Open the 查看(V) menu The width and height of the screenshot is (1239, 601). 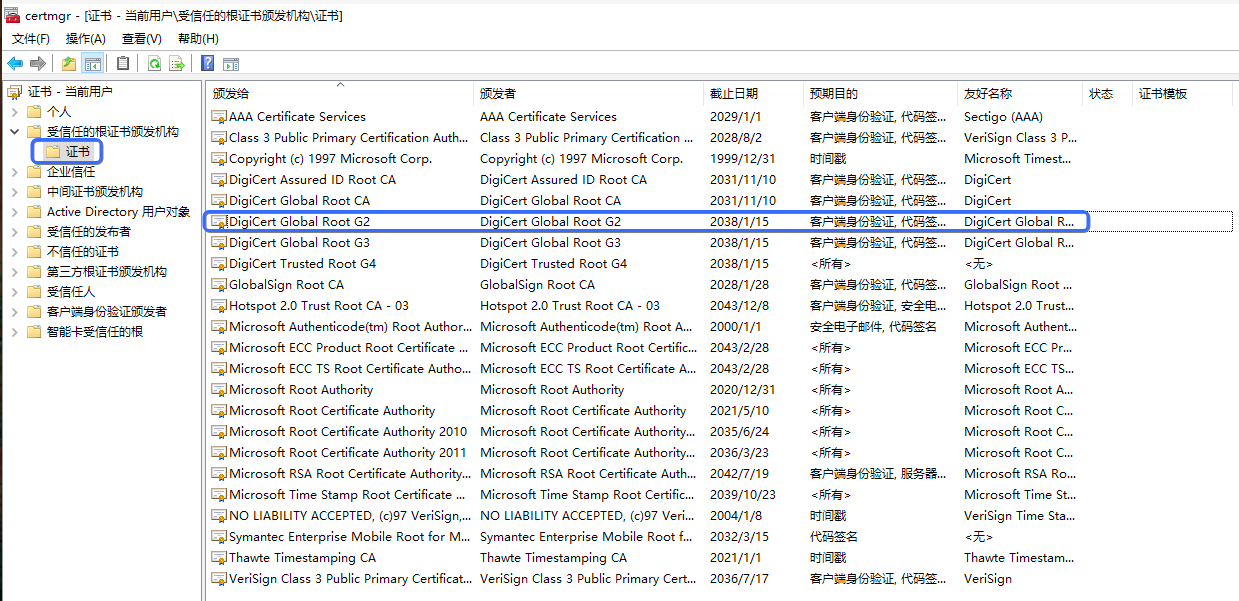[141, 39]
